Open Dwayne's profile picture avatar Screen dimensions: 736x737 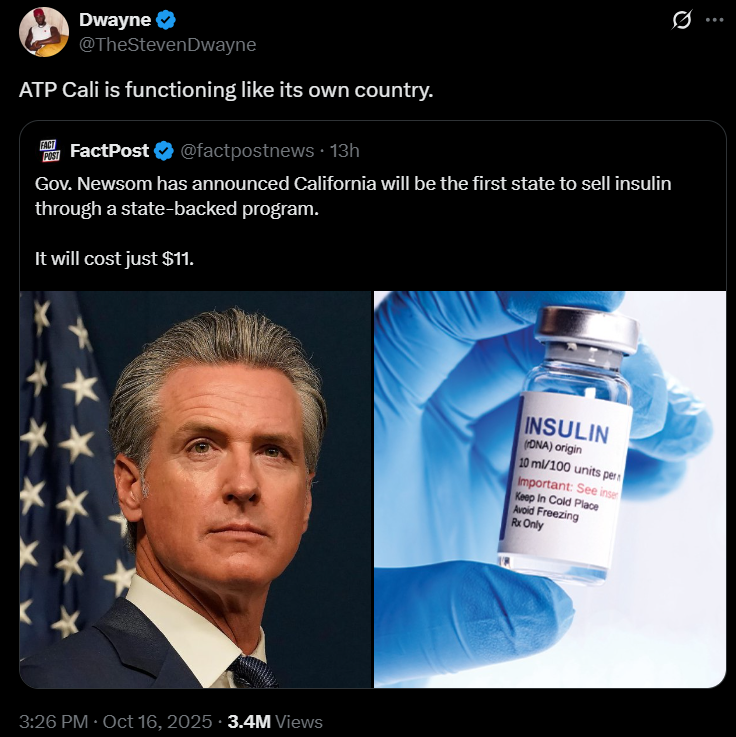[x=44, y=32]
